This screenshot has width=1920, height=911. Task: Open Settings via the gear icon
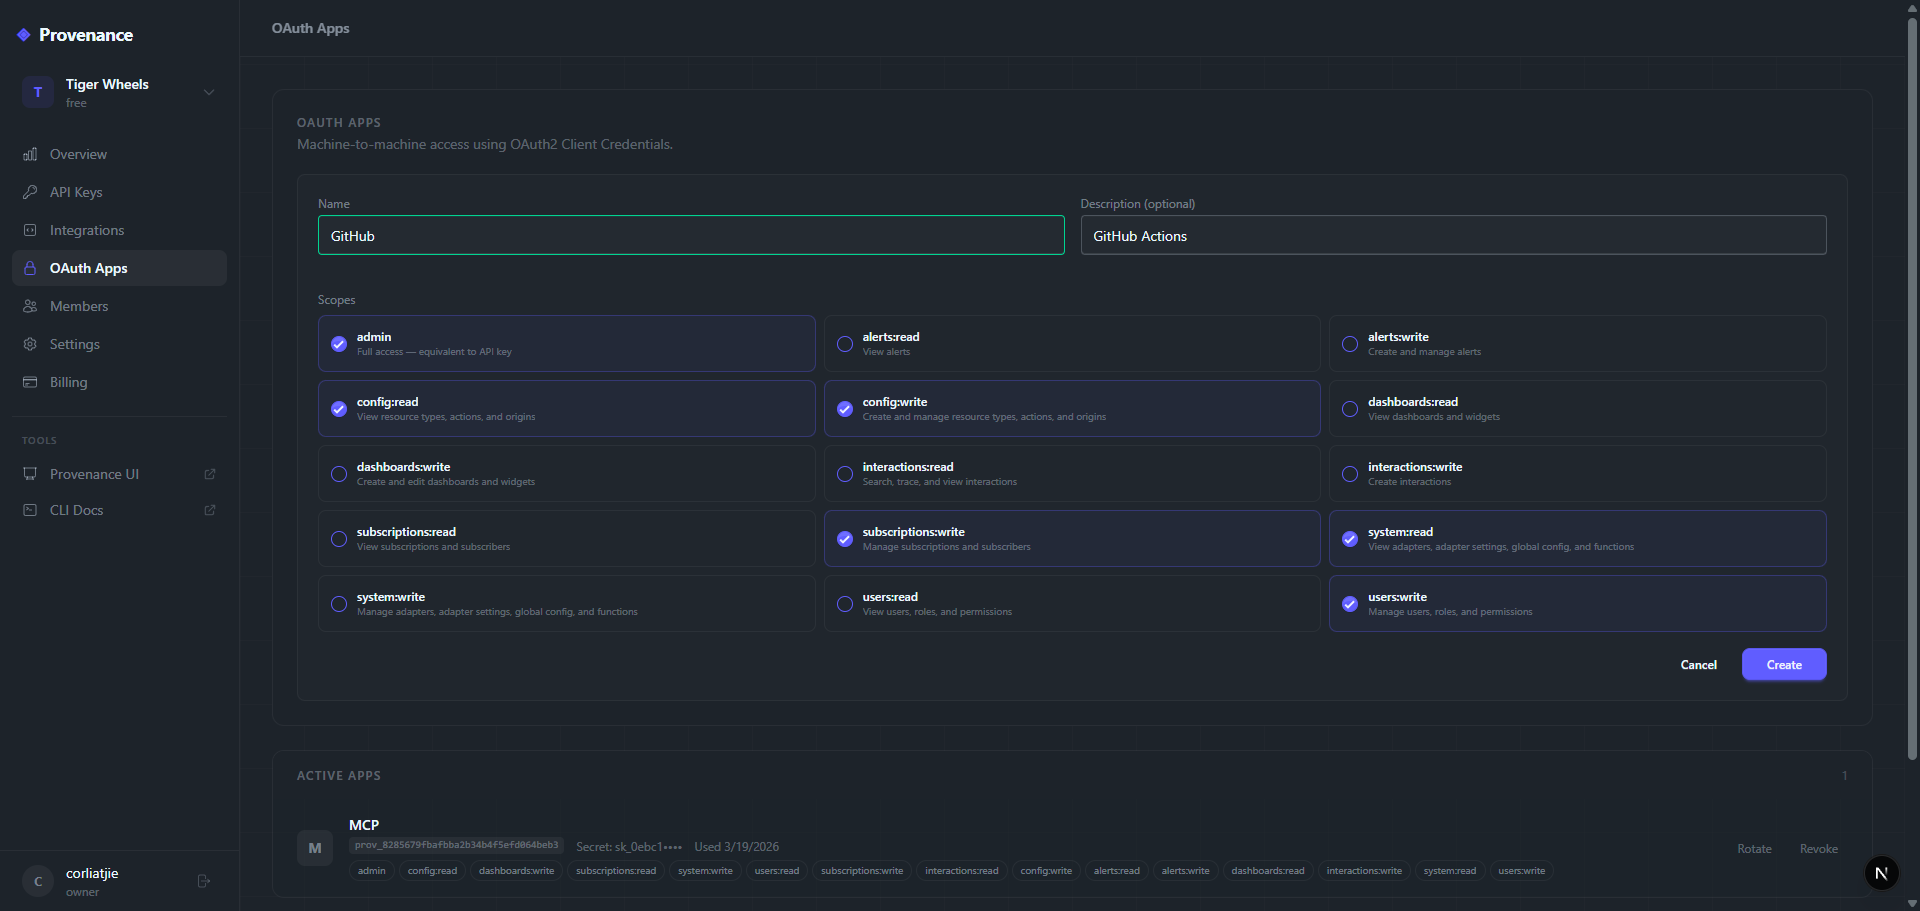30,344
